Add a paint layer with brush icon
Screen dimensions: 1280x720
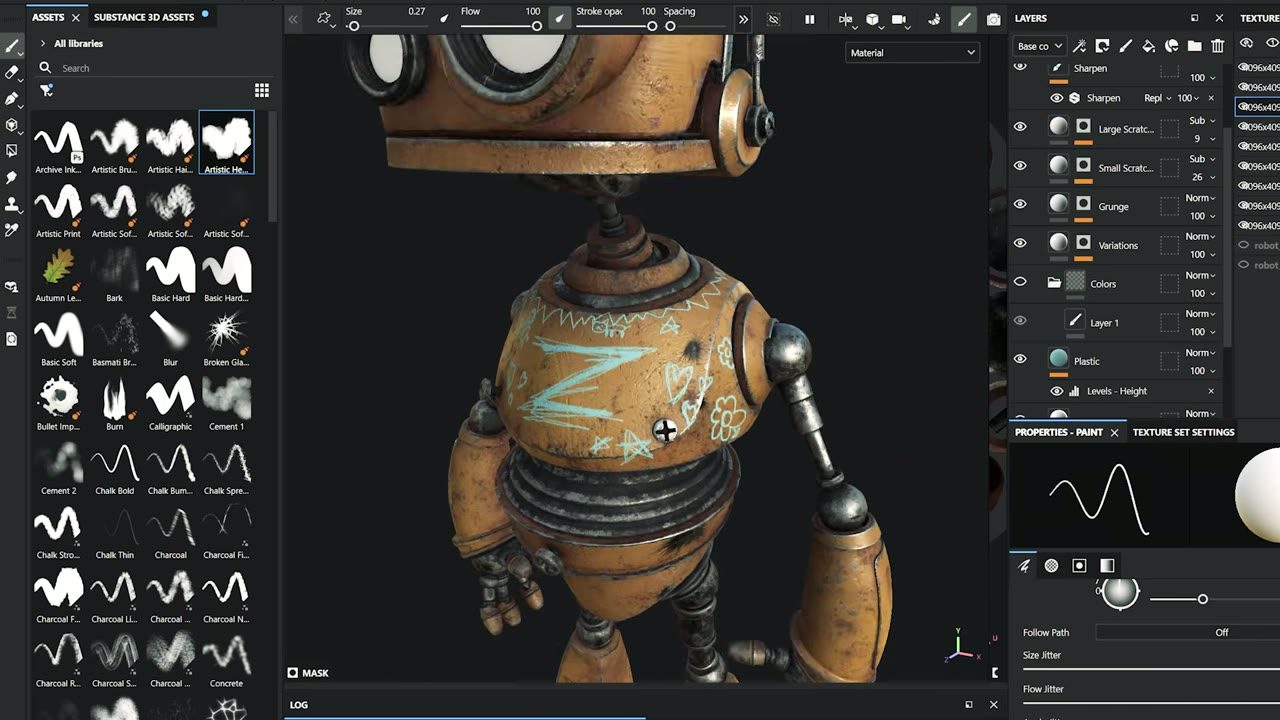tap(1125, 46)
